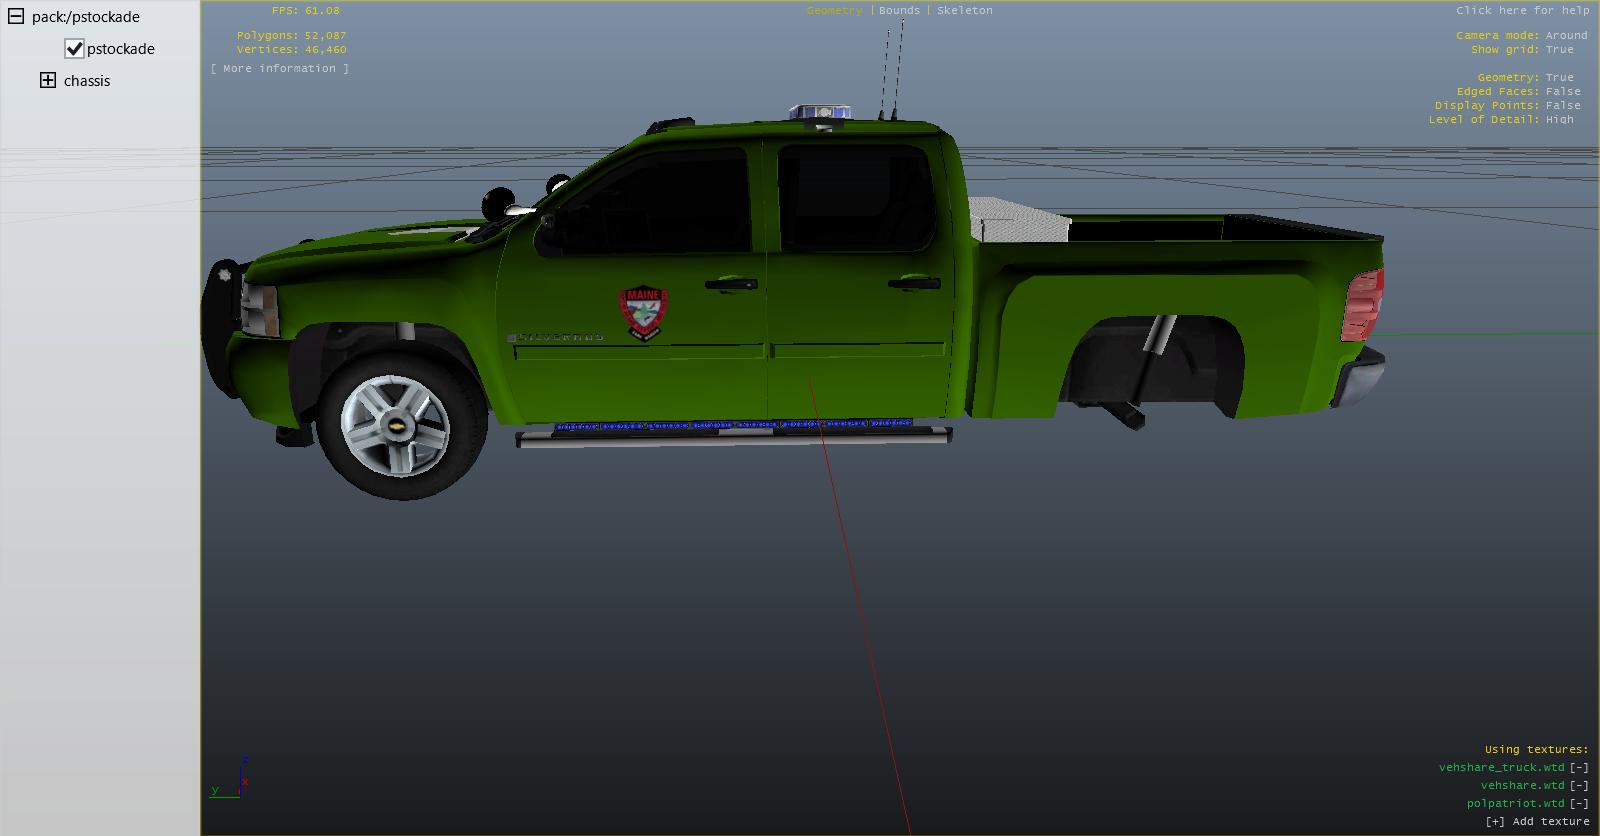Enable the Edged Faces option
Image resolution: width=1600 pixels, height=836 pixels.
(x=1563, y=91)
